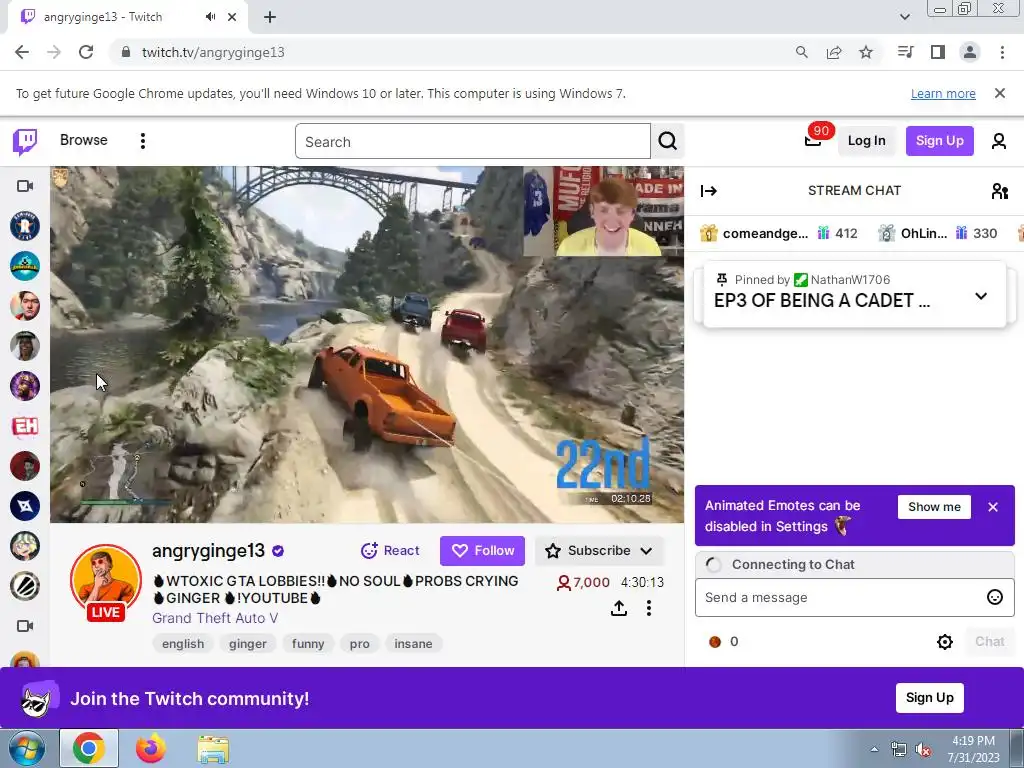Viewport: 1024px width, 768px height.
Task: Click the muted volume tray icon
Action: click(923, 750)
